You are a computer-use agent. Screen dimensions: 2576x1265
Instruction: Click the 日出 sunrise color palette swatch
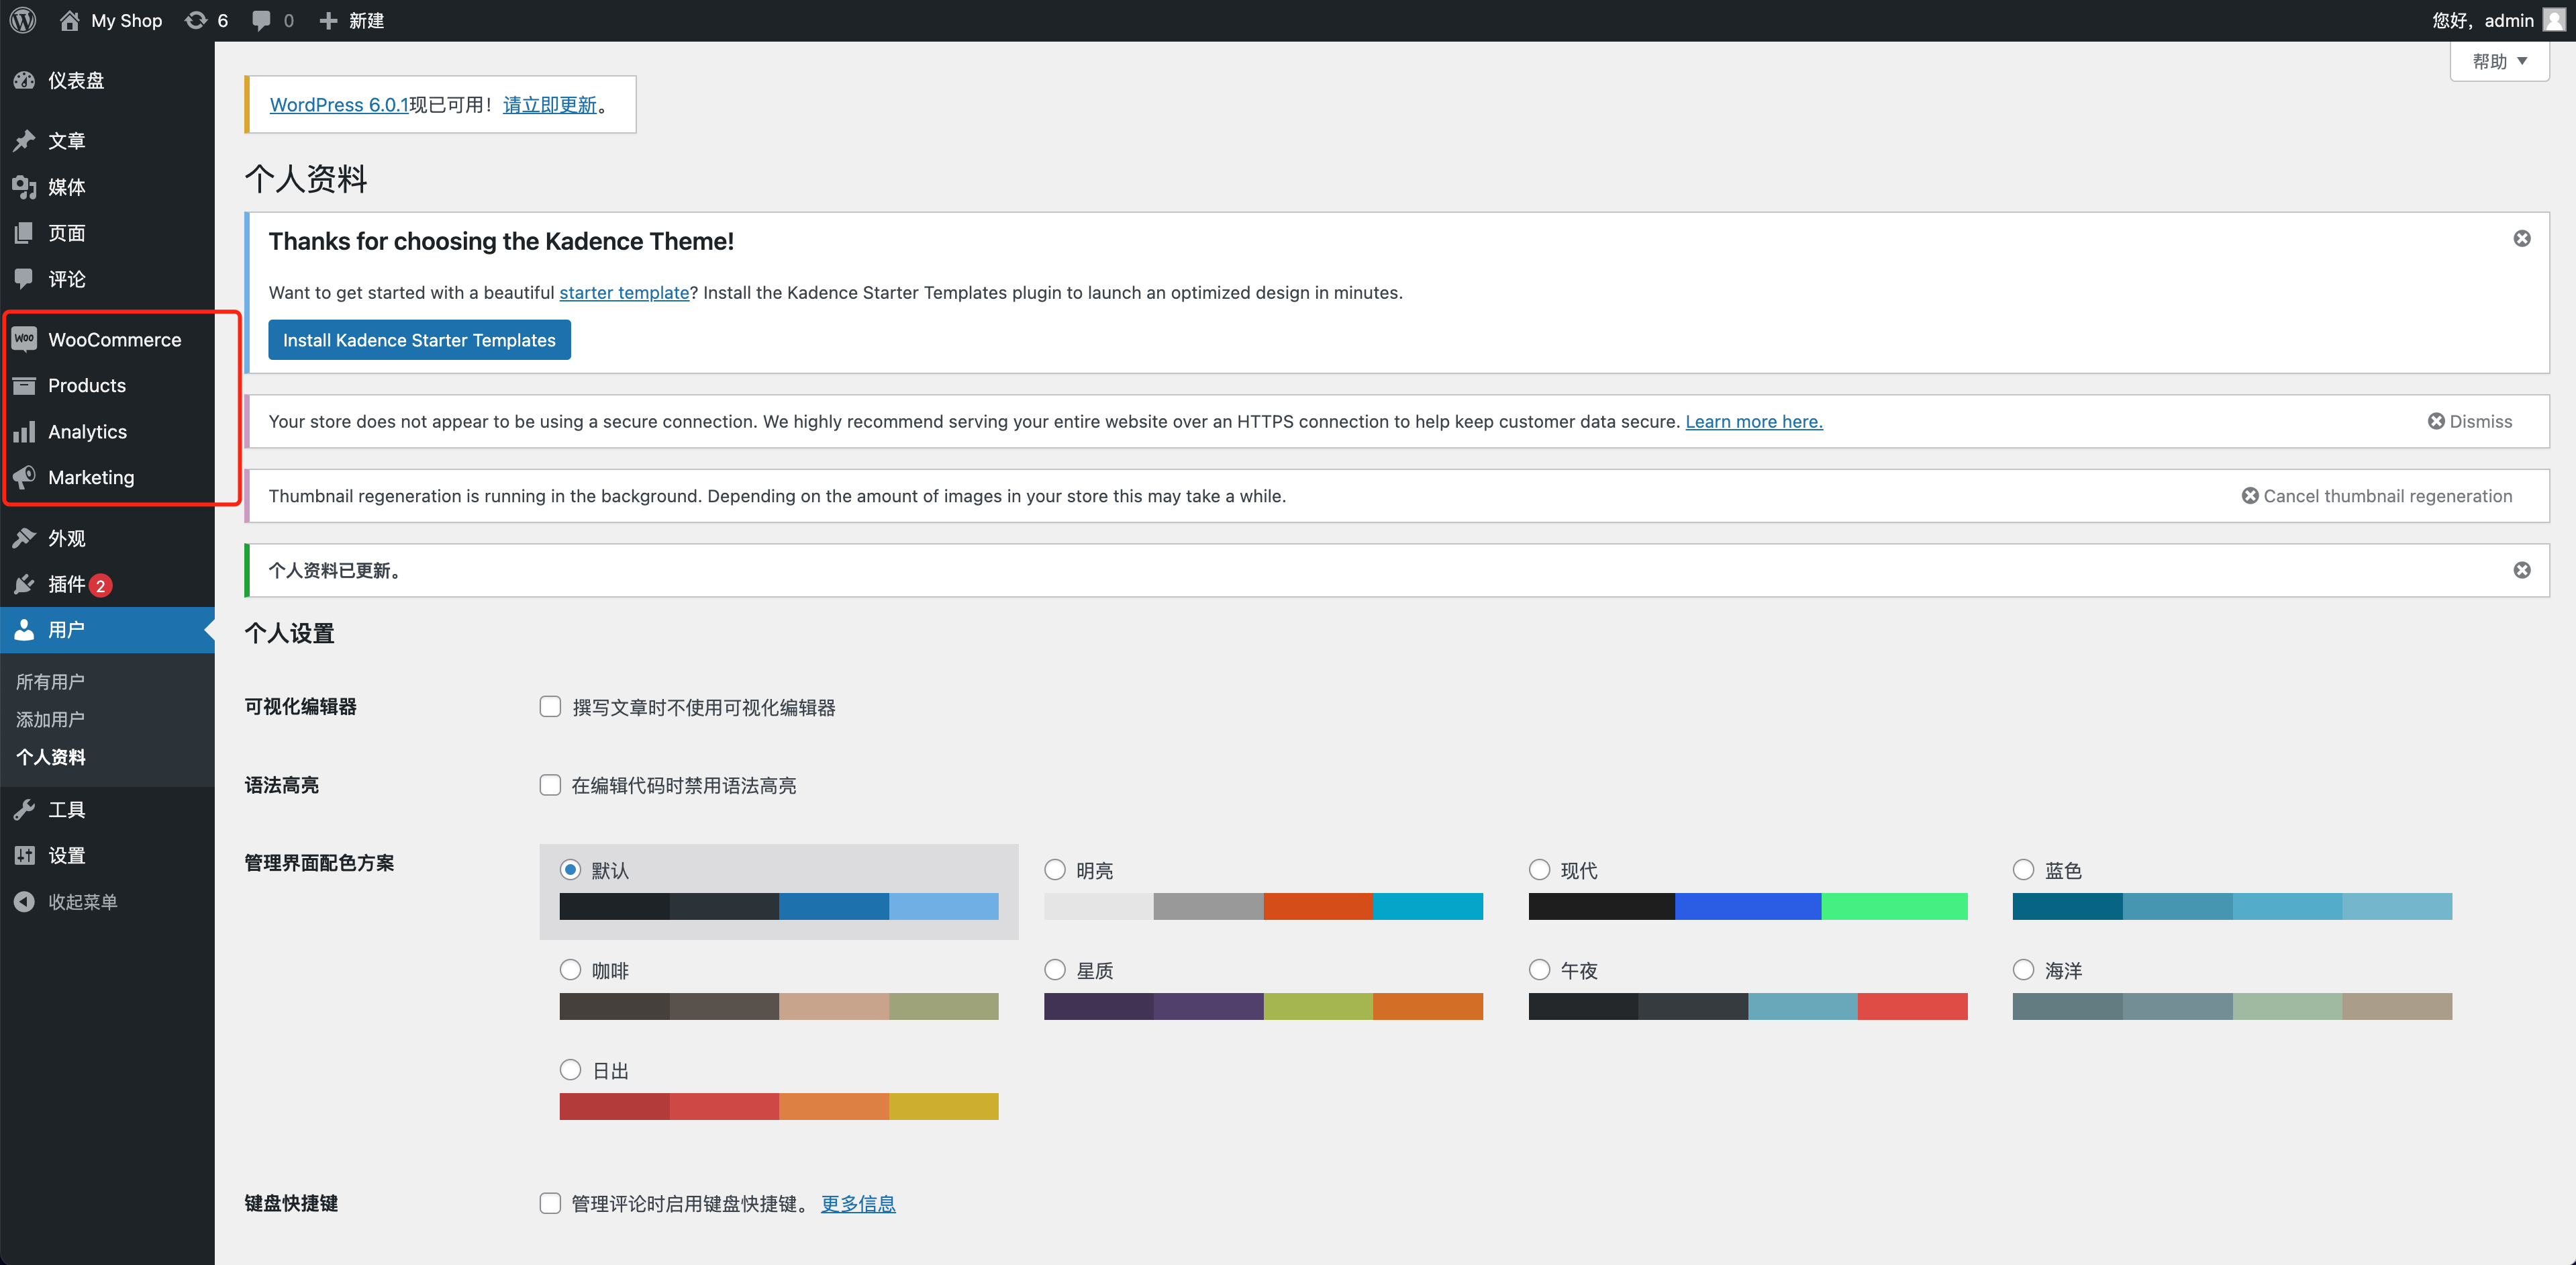point(778,1106)
